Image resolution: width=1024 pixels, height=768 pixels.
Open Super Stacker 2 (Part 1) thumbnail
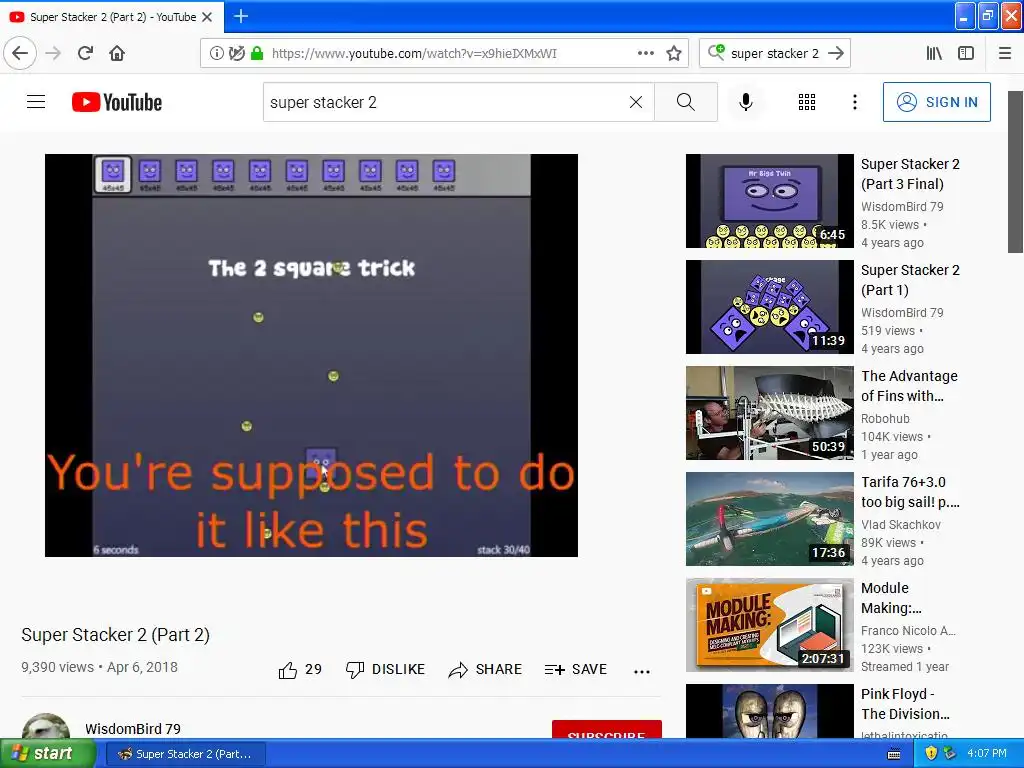769,307
